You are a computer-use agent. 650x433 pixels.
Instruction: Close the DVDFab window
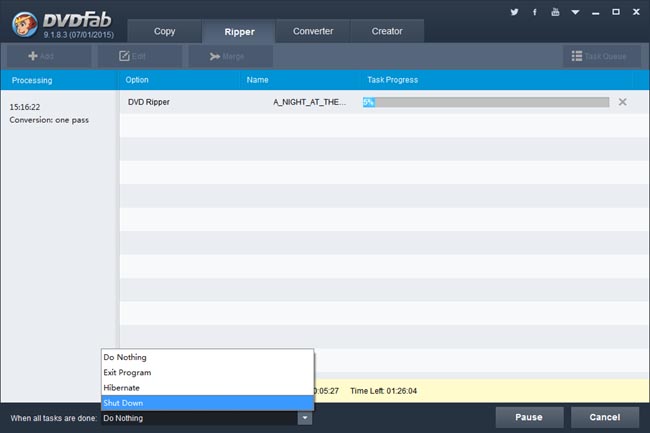click(x=636, y=12)
